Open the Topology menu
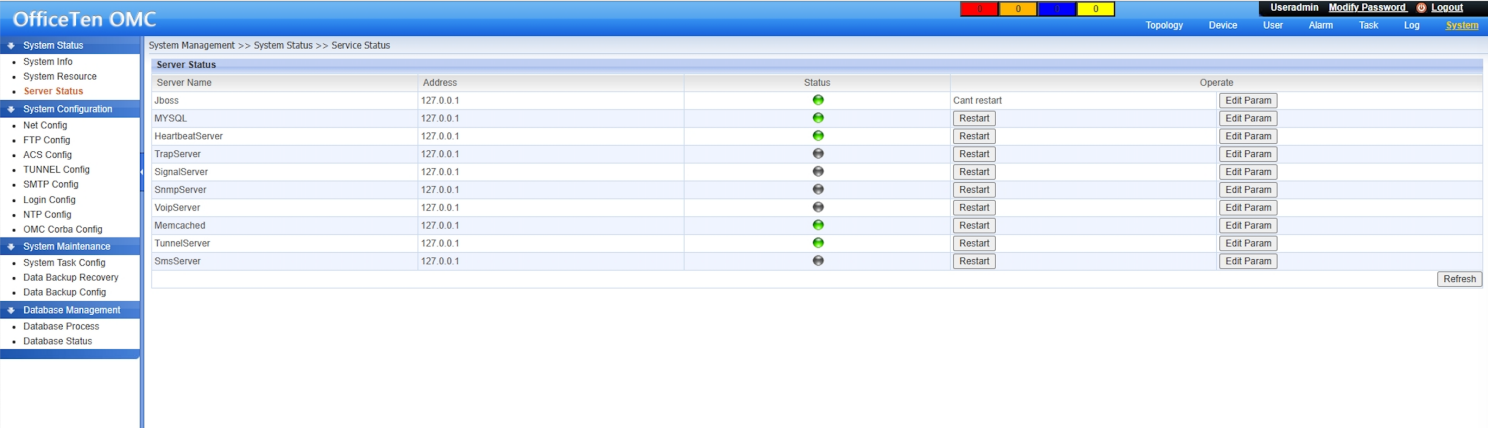The image size is (1488, 428). click(1164, 26)
